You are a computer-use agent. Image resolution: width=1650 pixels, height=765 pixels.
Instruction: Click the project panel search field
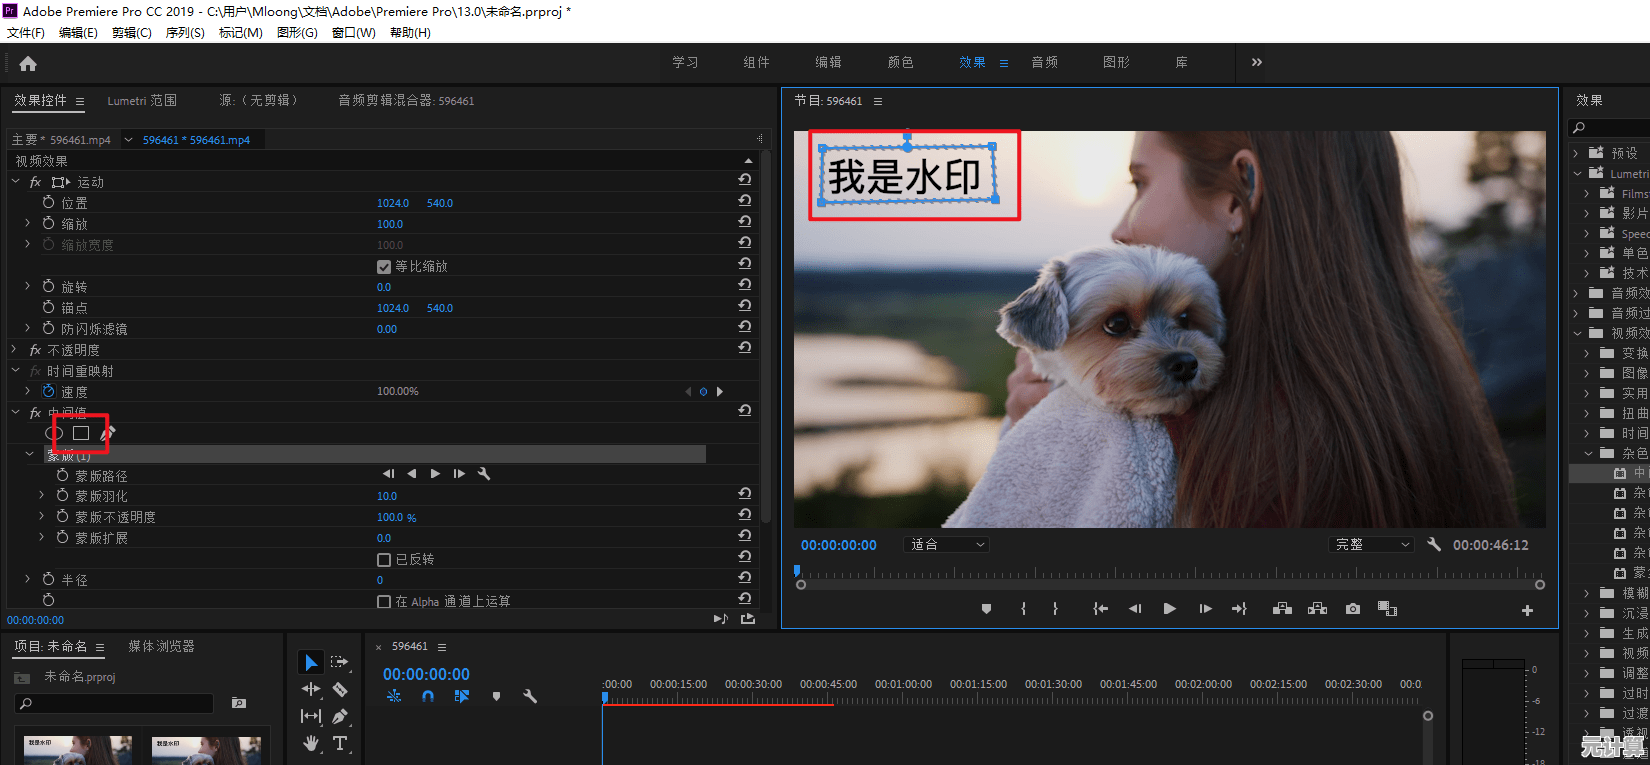pos(115,704)
